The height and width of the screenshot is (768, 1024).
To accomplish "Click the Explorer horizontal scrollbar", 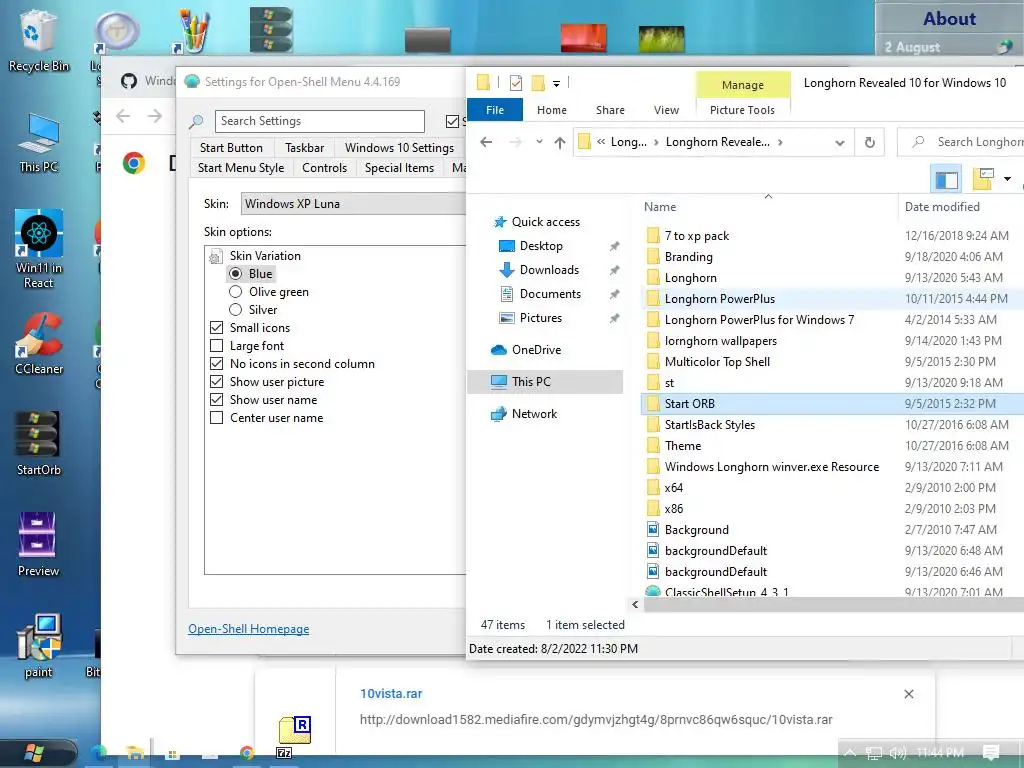I will tap(833, 605).
